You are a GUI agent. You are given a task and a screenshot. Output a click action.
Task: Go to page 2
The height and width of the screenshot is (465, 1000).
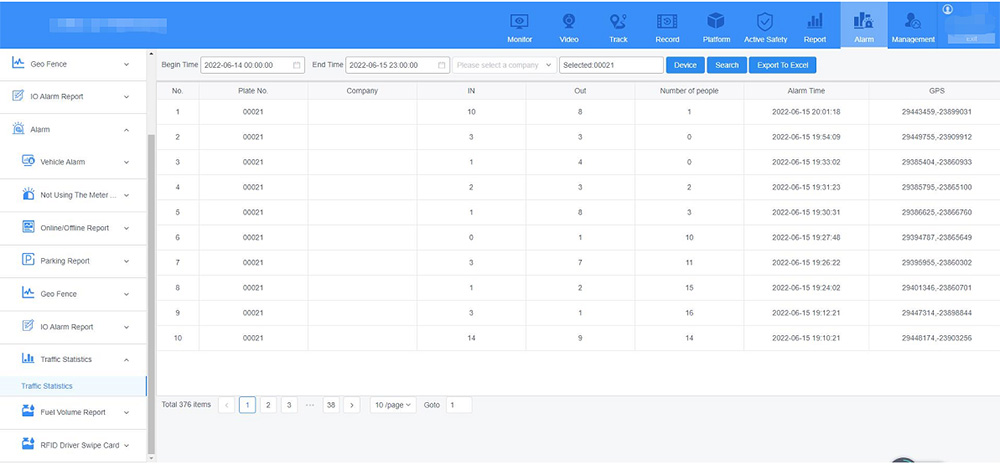(x=268, y=405)
